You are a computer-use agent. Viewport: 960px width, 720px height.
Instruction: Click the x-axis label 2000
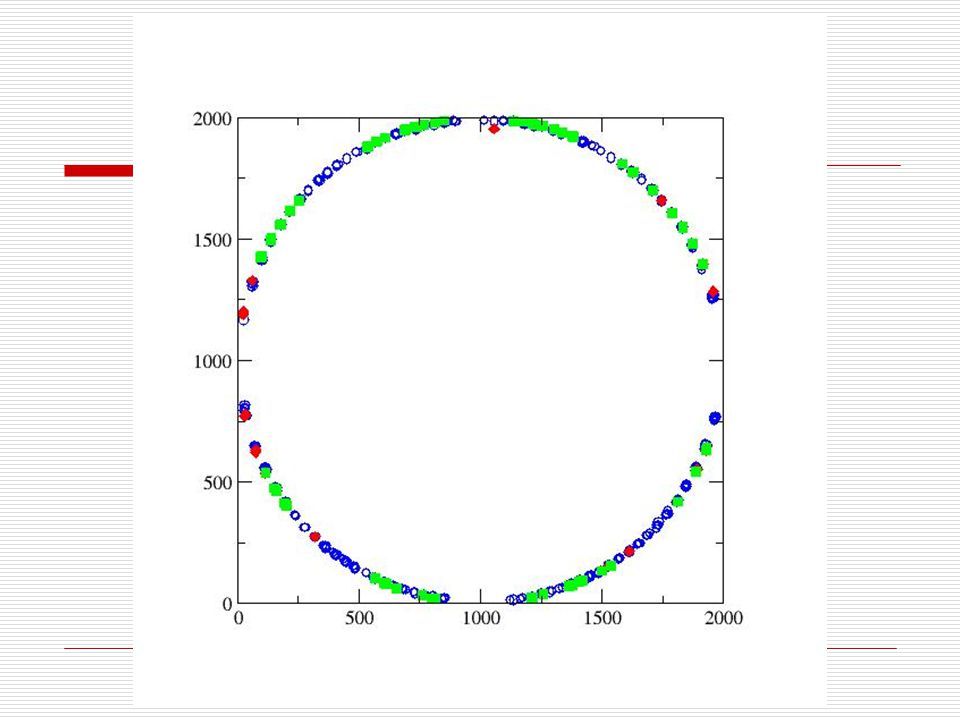point(724,618)
